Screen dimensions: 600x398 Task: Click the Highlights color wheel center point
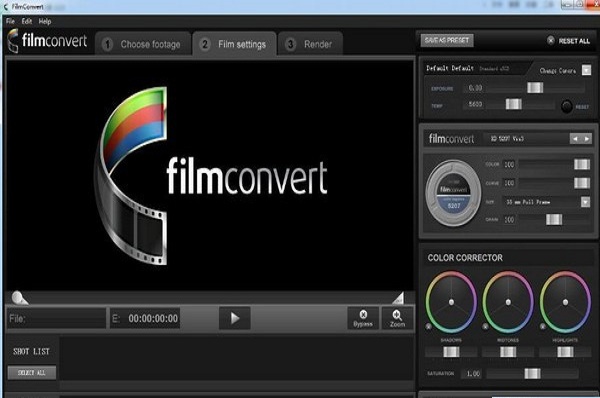tap(565, 302)
